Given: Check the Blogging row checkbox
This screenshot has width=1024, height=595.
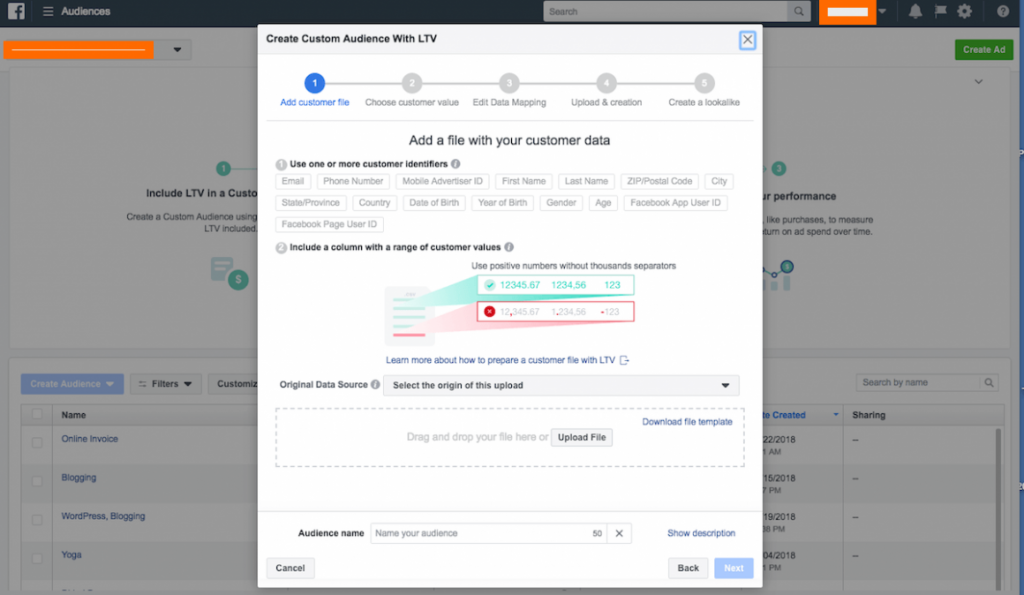Looking at the screenshot, I should [37, 481].
